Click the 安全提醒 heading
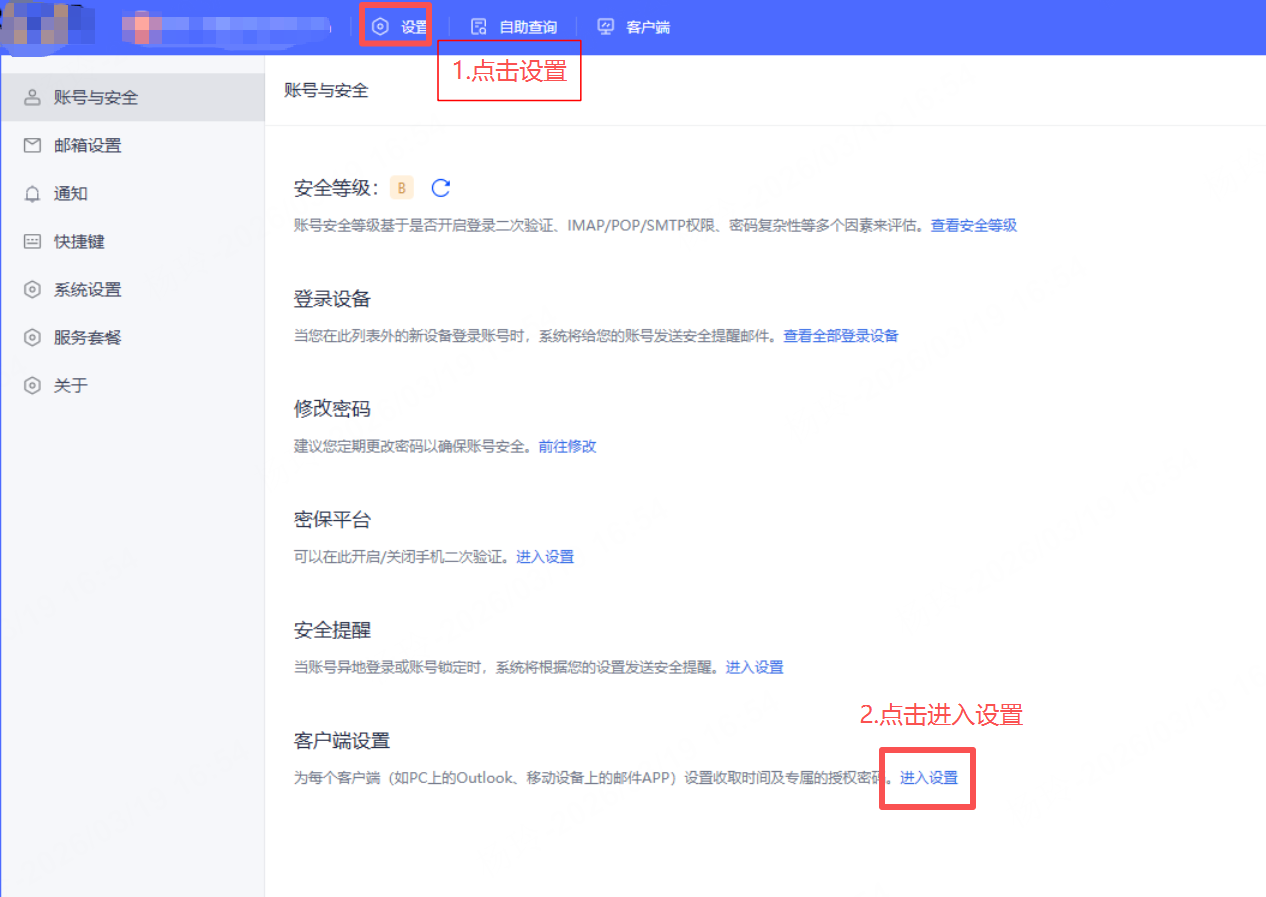1266x897 pixels. point(332,630)
